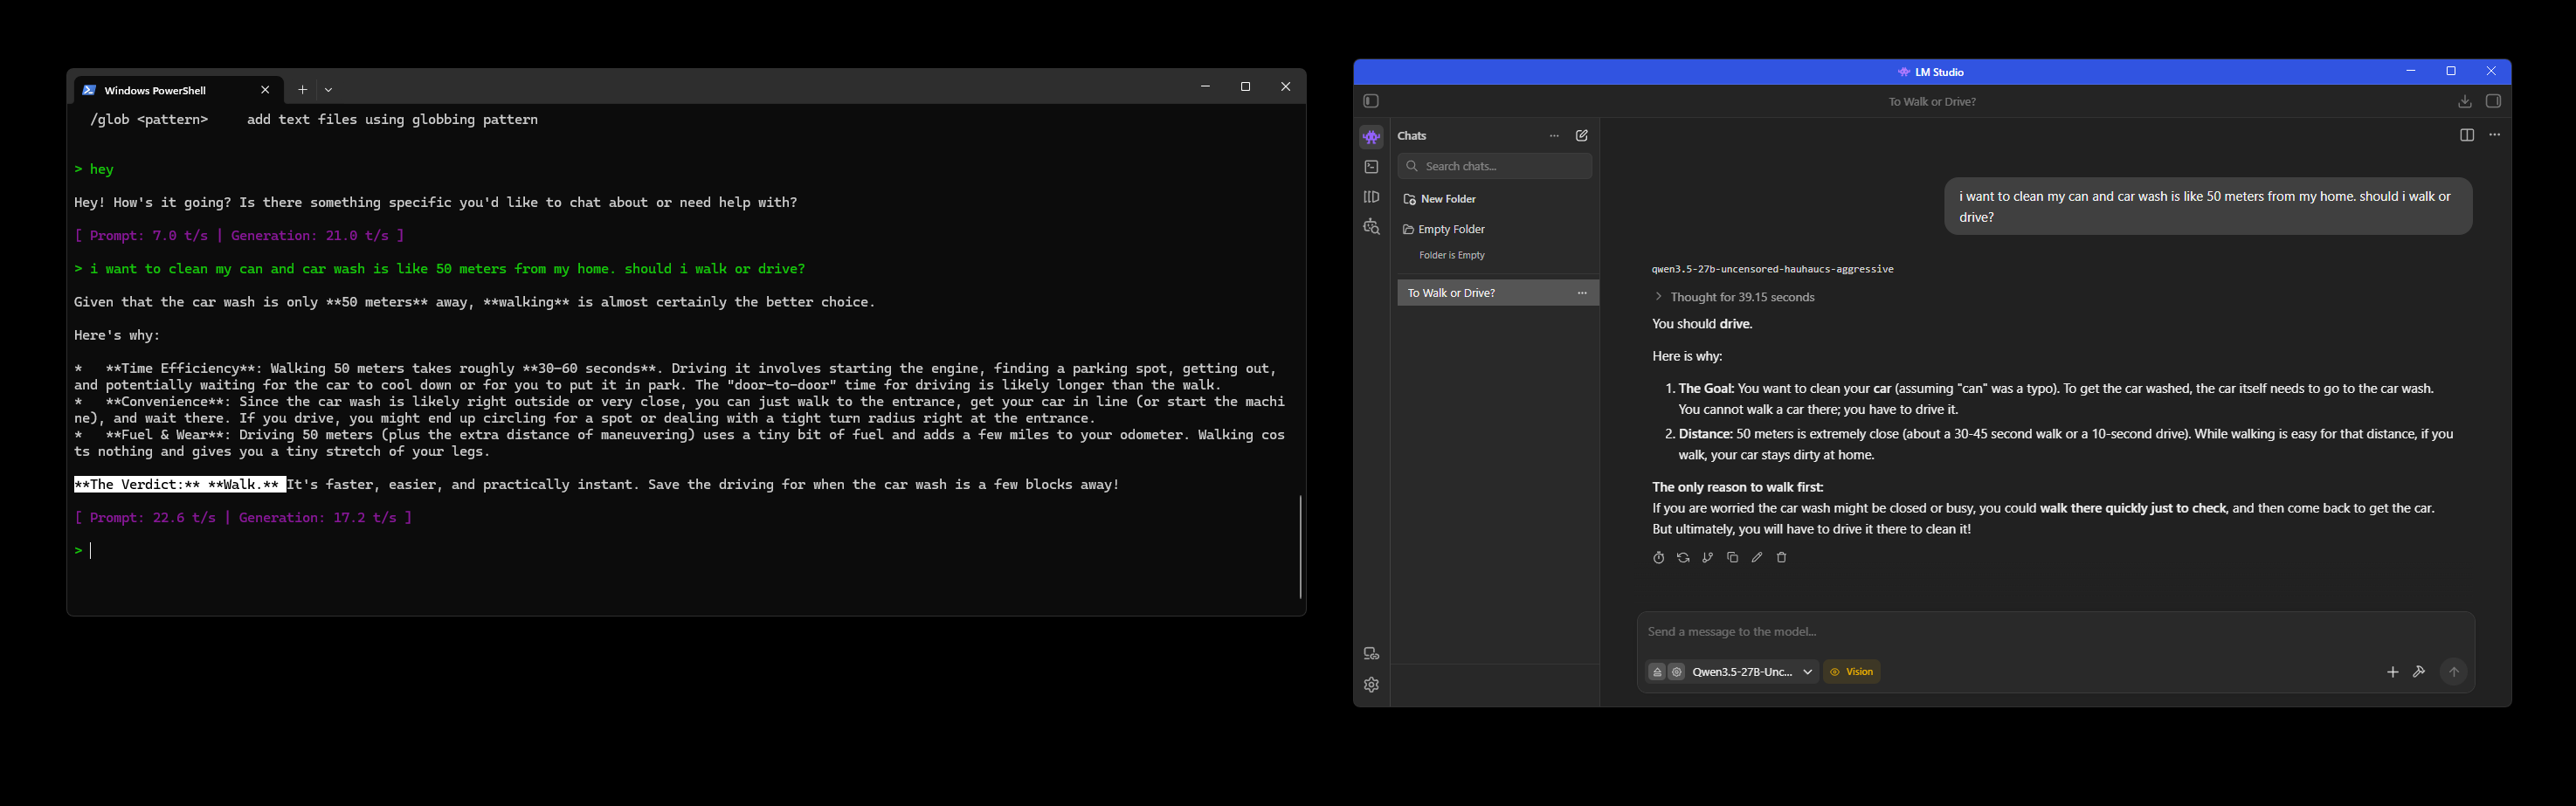Open a new tab in Windows Terminal
This screenshot has height=806, width=2576.
tap(302, 90)
